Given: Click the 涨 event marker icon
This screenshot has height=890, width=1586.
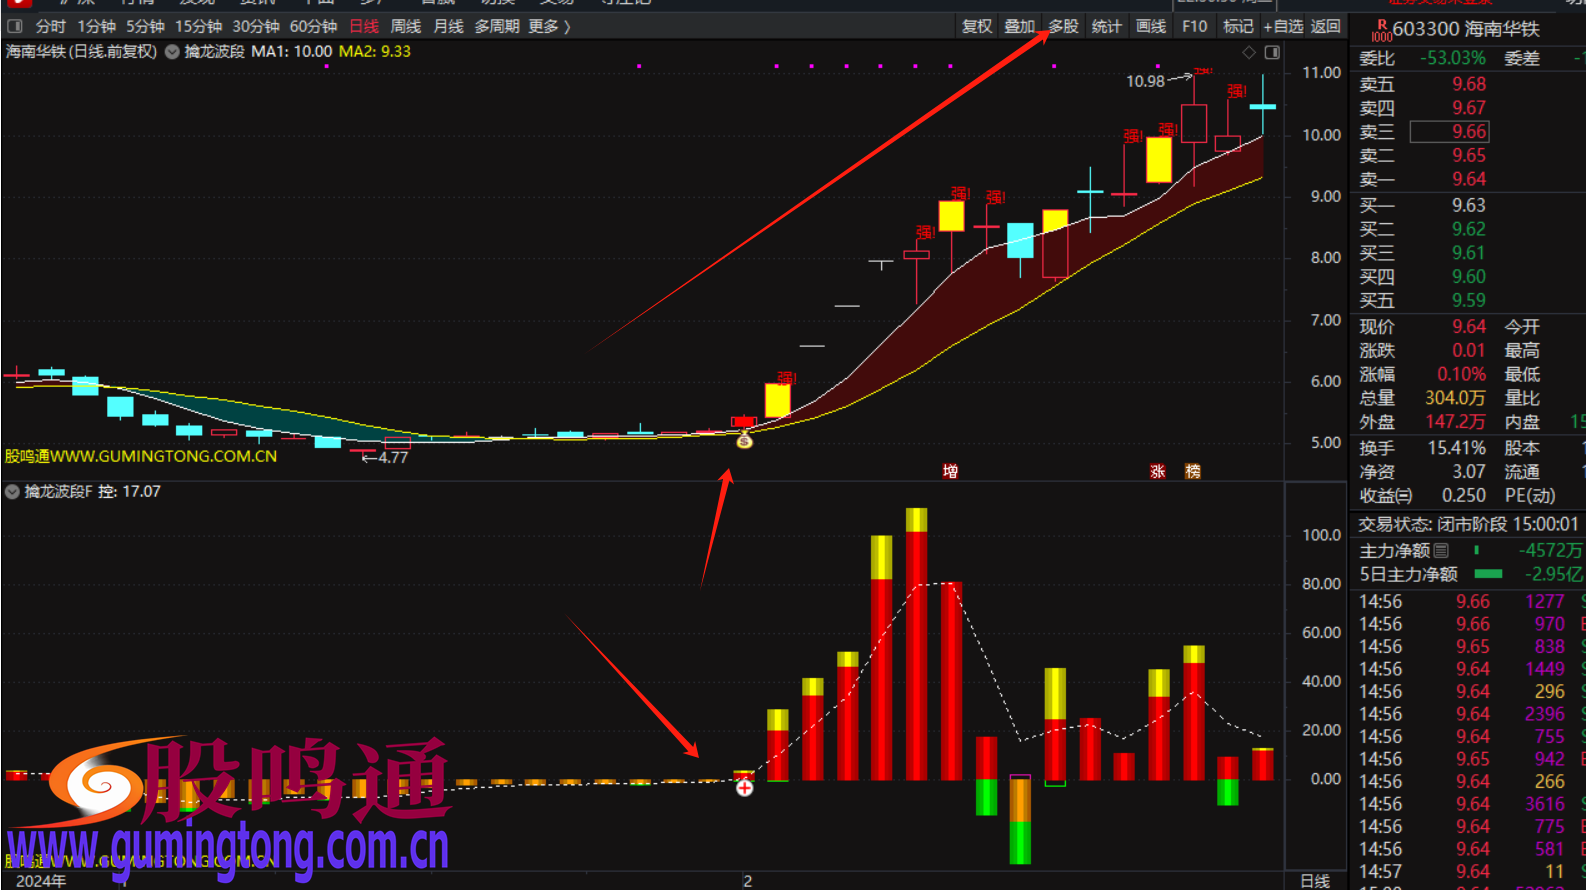Looking at the screenshot, I should coord(1157,471).
